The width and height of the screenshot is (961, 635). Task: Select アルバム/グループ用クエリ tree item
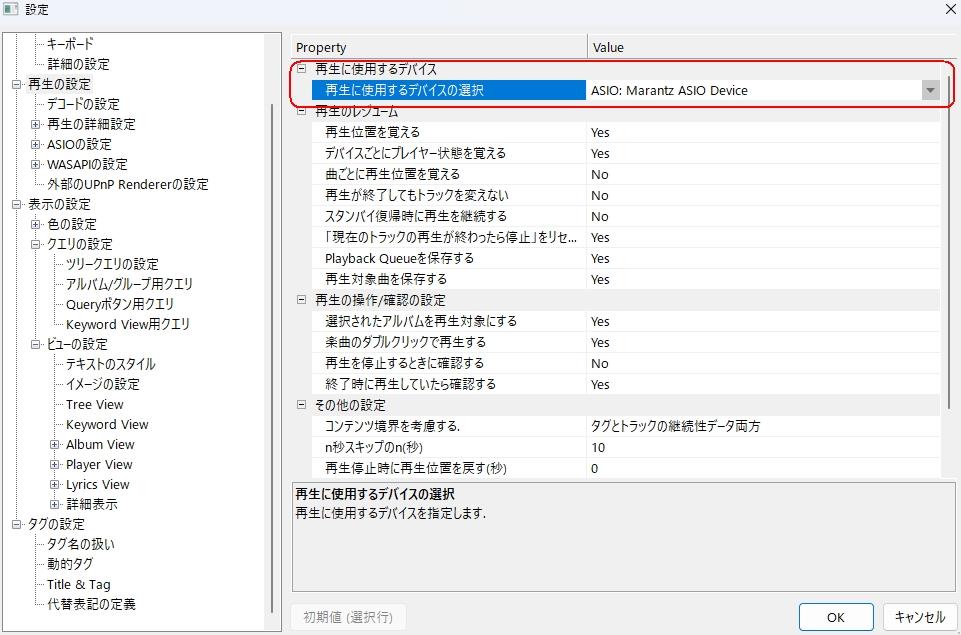coord(129,284)
